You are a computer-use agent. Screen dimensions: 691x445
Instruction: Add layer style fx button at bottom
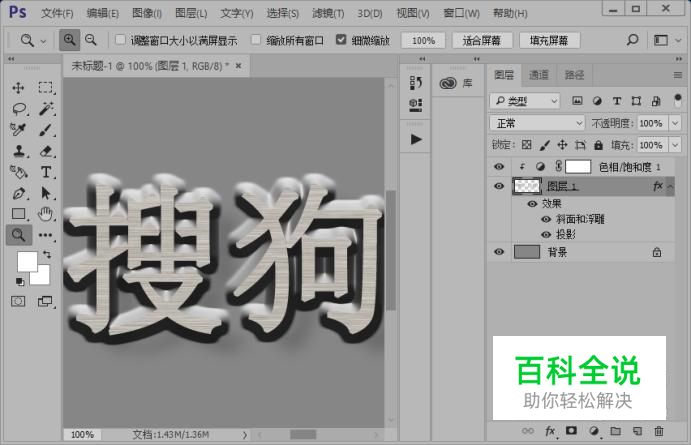tap(550, 431)
